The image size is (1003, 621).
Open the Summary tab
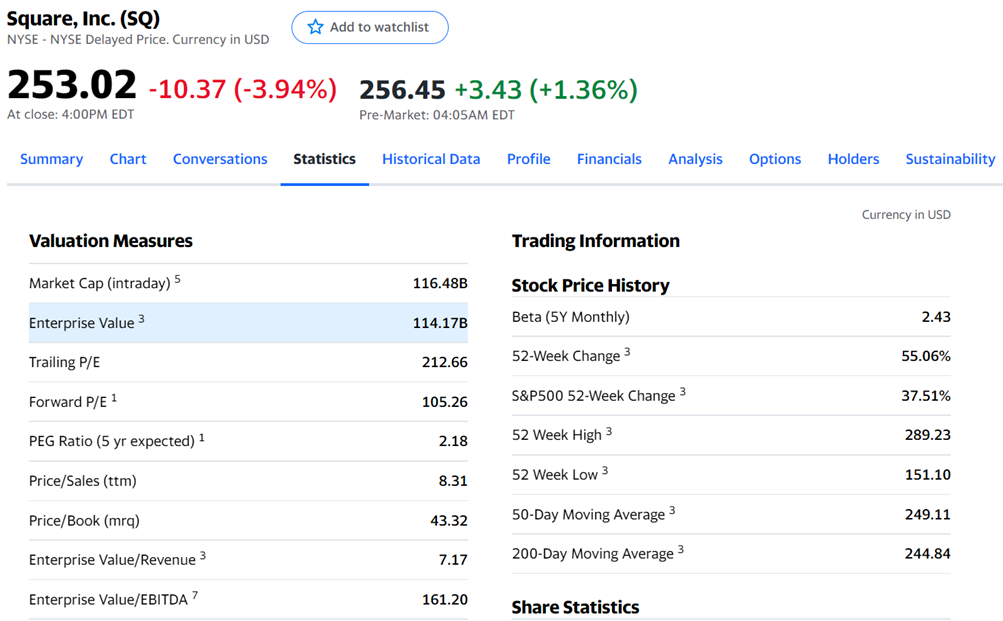51,159
